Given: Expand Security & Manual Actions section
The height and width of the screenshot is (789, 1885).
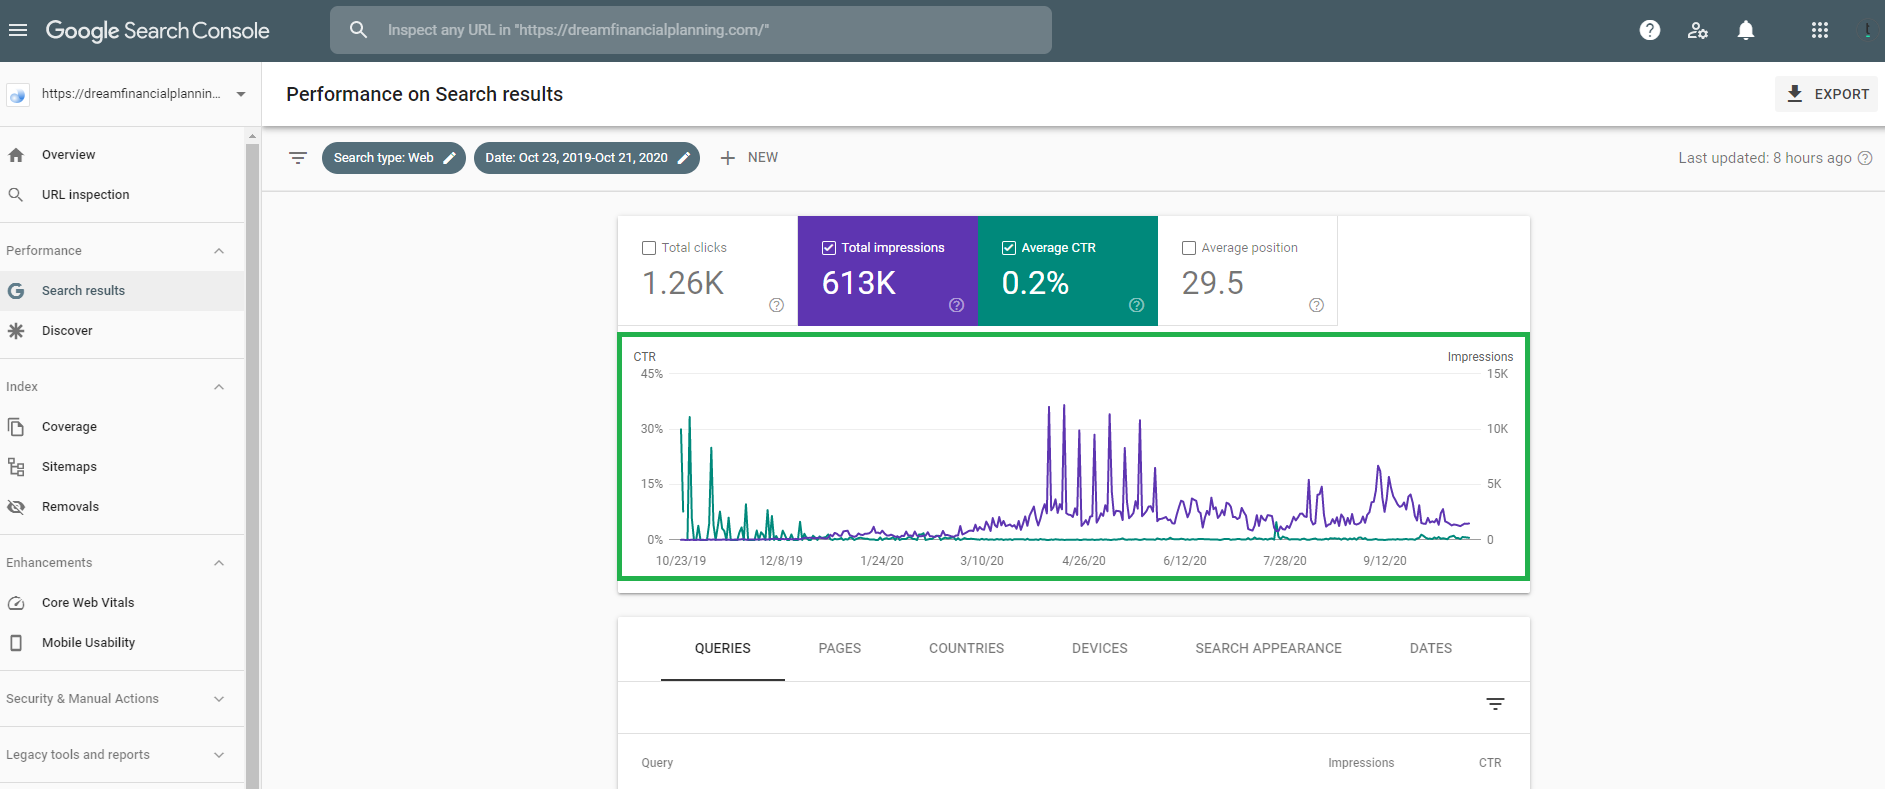Looking at the screenshot, I should pyautogui.click(x=219, y=699).
